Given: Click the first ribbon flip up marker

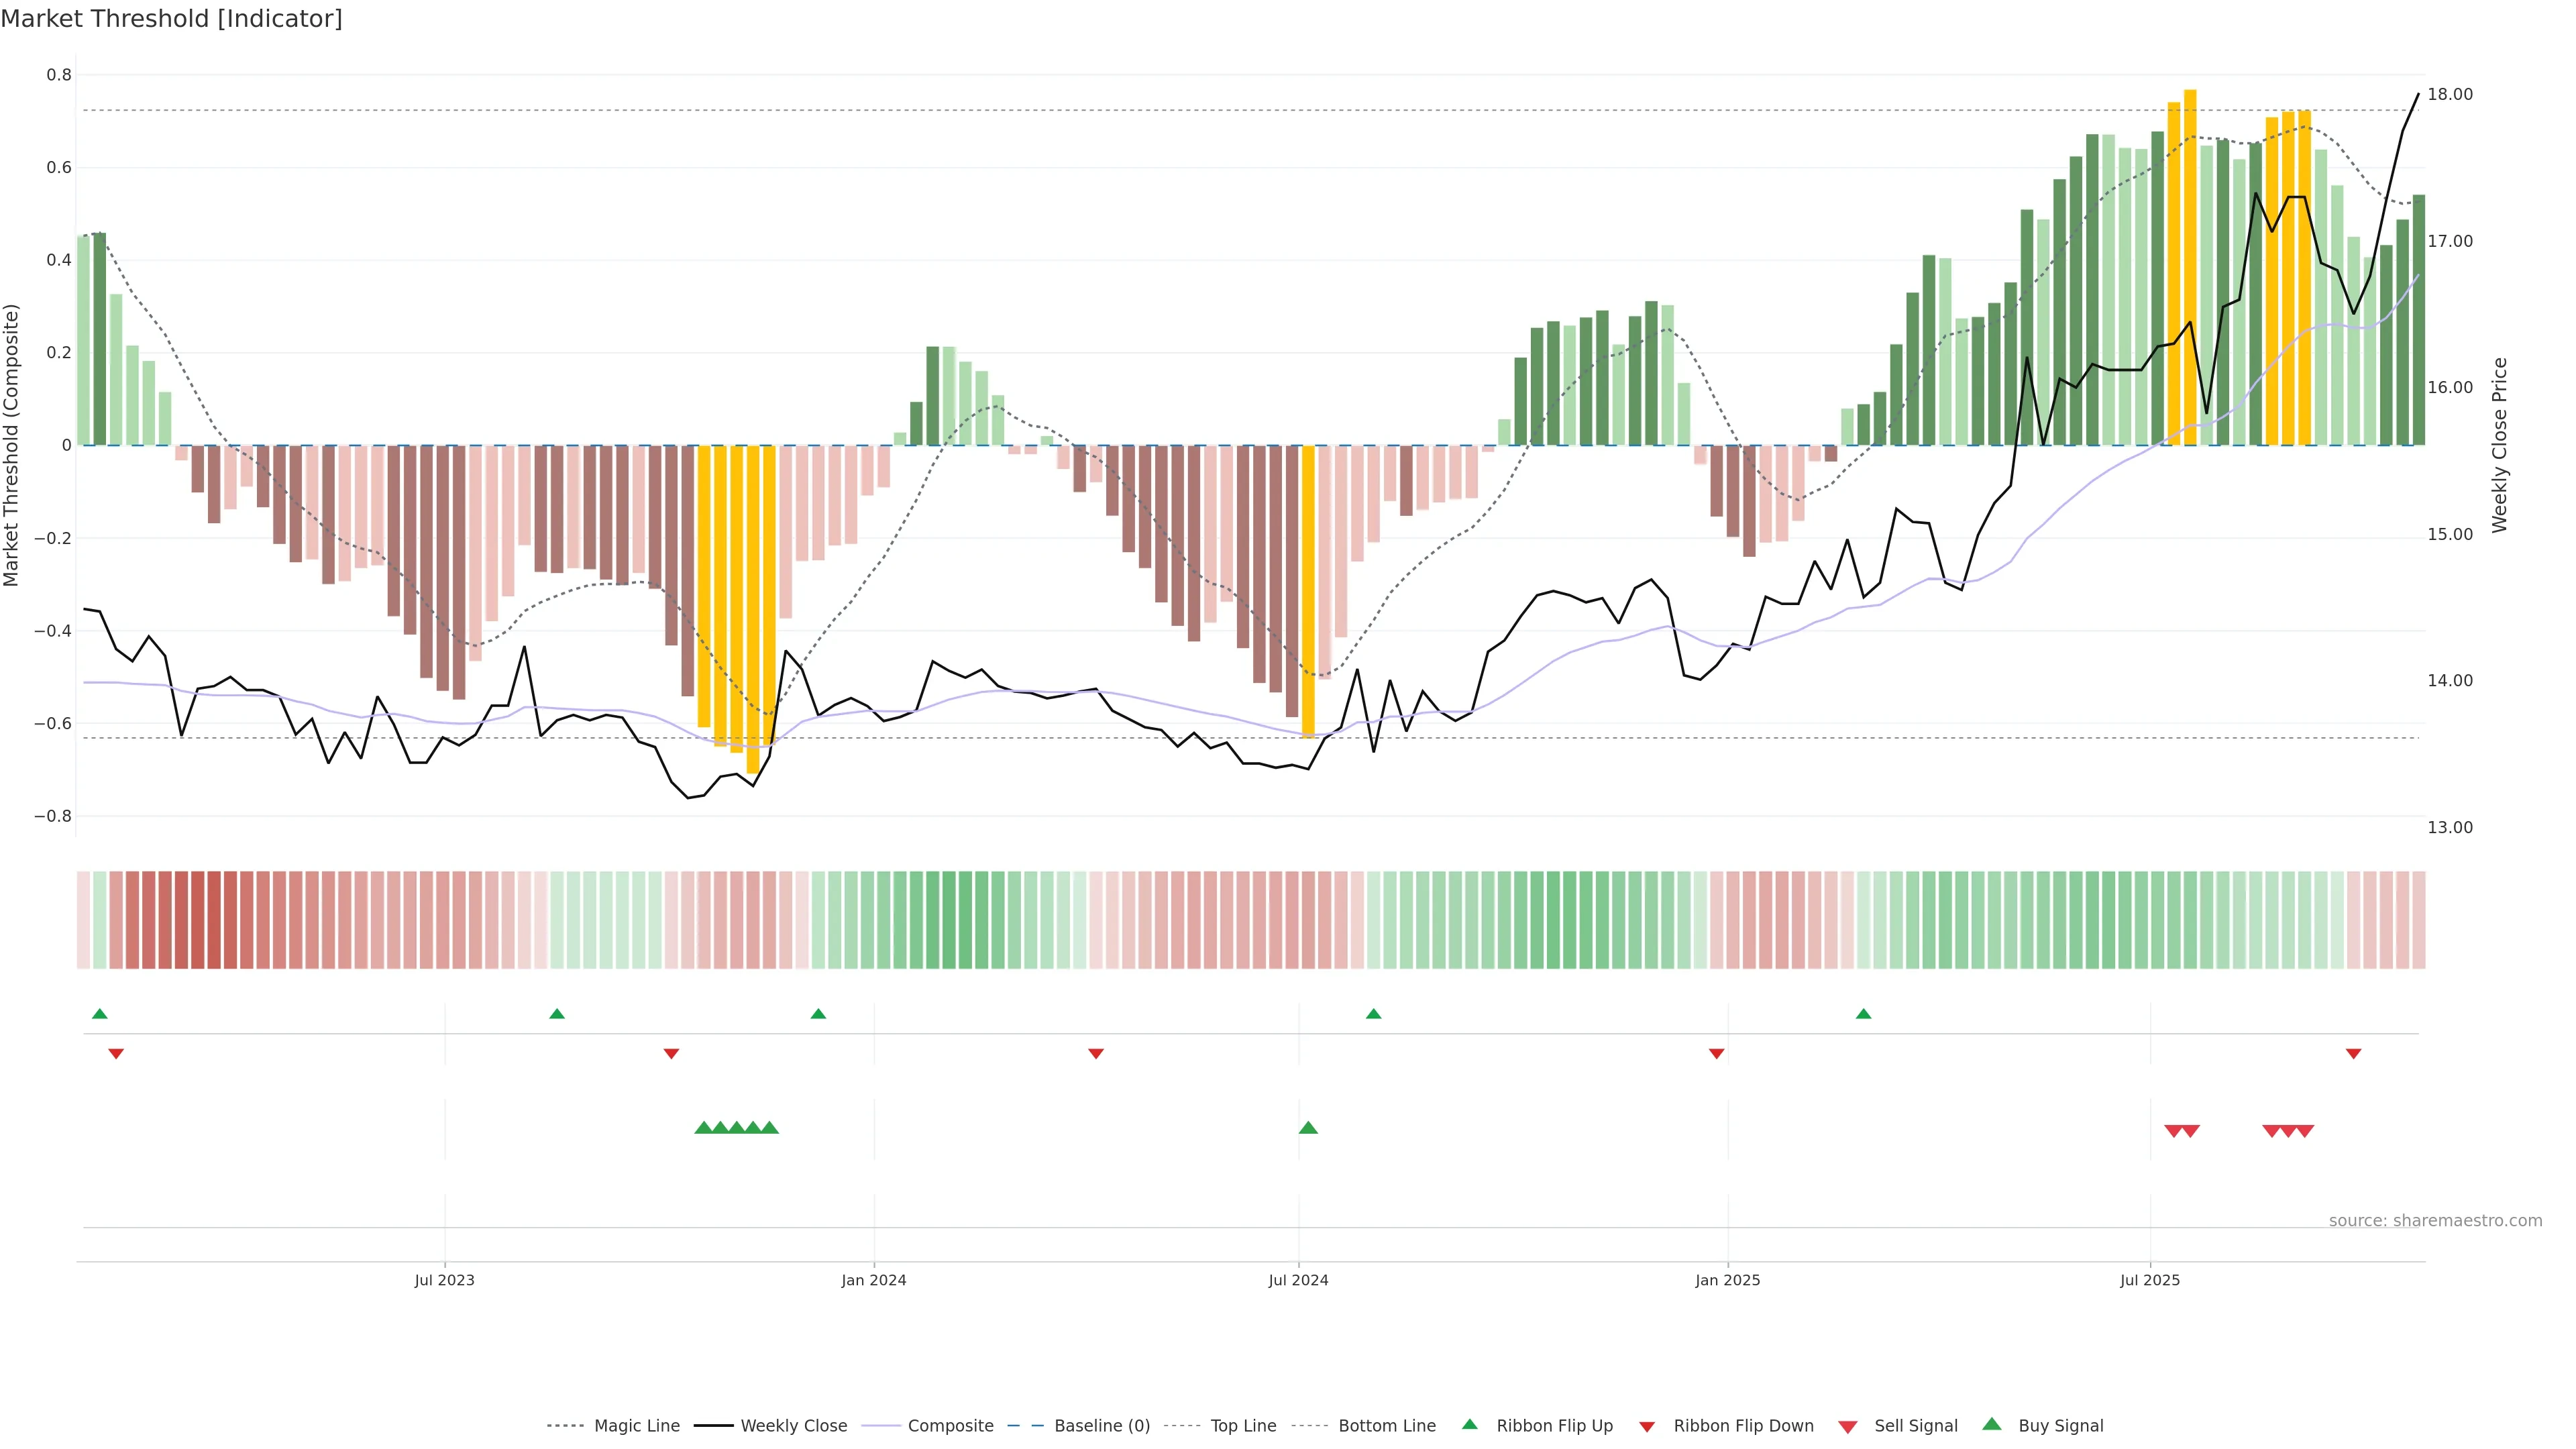Looking at the screenshot, I should 99,1014.
